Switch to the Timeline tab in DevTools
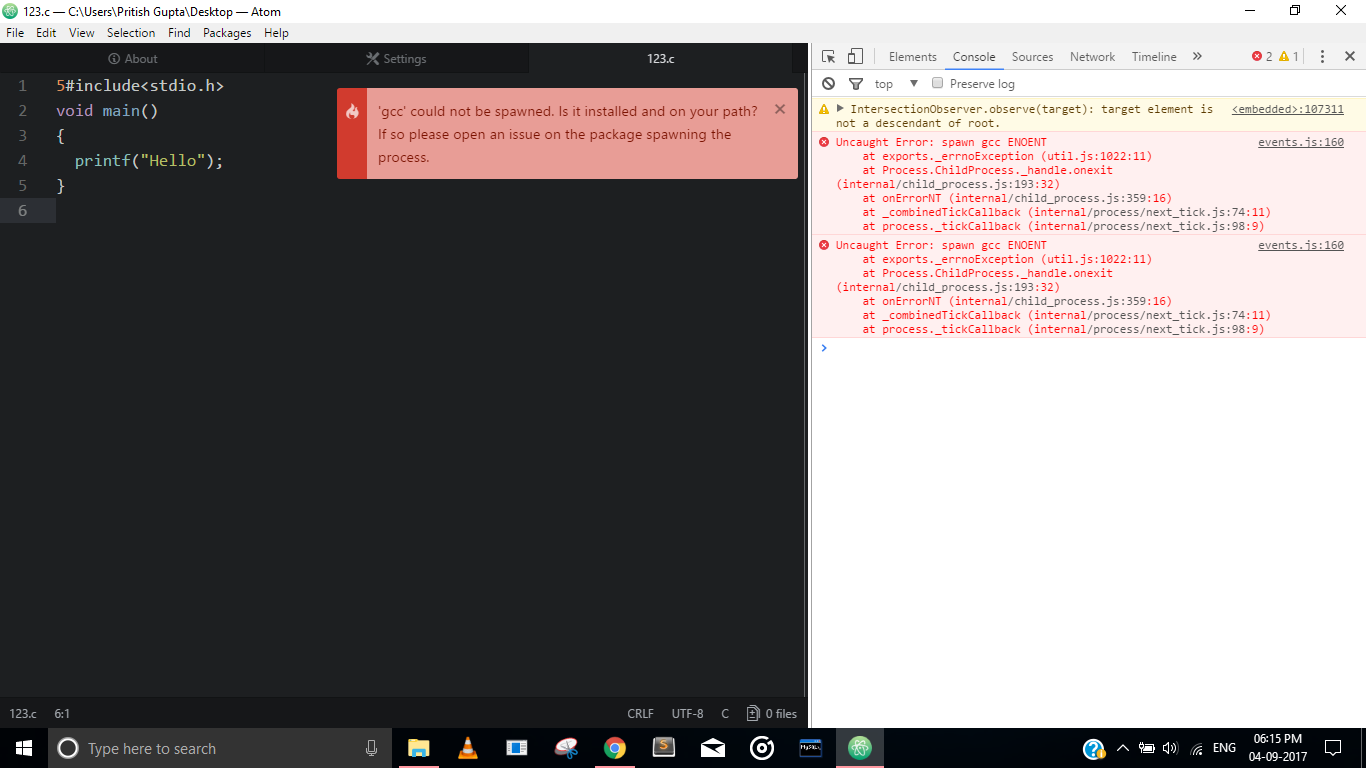Viewport: 1366px width, 768px height. point(1154,57)
